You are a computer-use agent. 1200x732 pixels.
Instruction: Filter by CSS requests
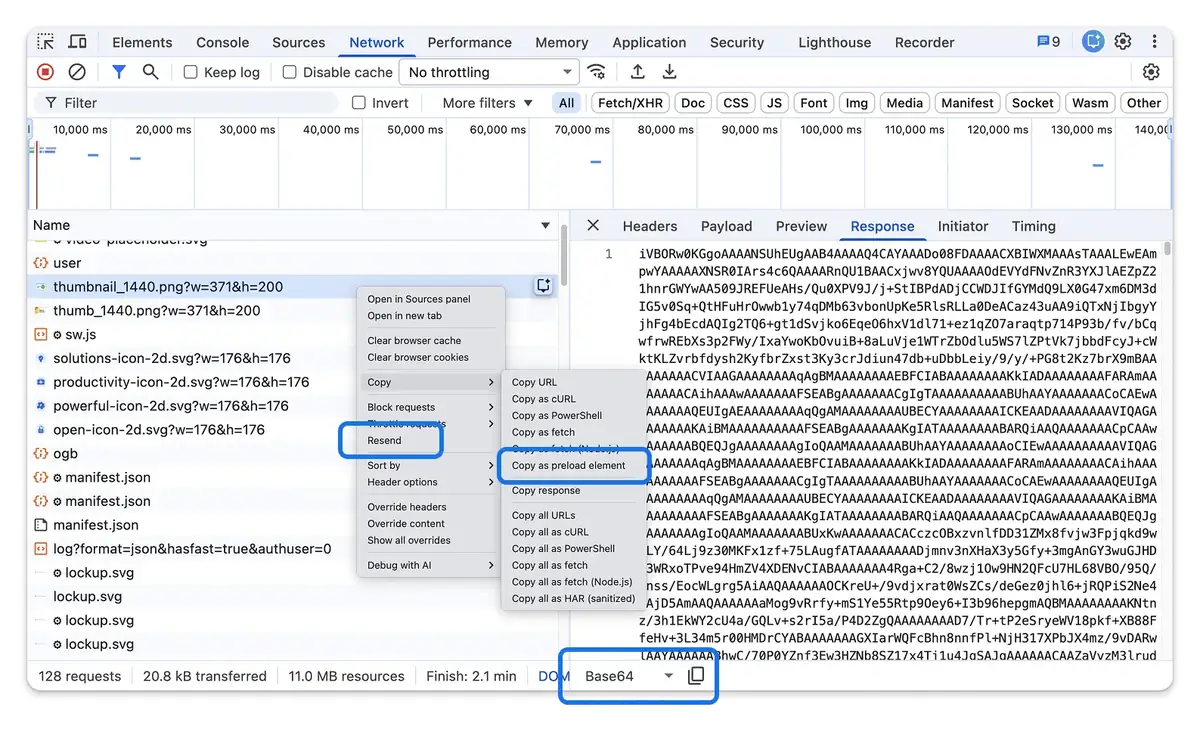pyautogui.click(x=735, y=103)
